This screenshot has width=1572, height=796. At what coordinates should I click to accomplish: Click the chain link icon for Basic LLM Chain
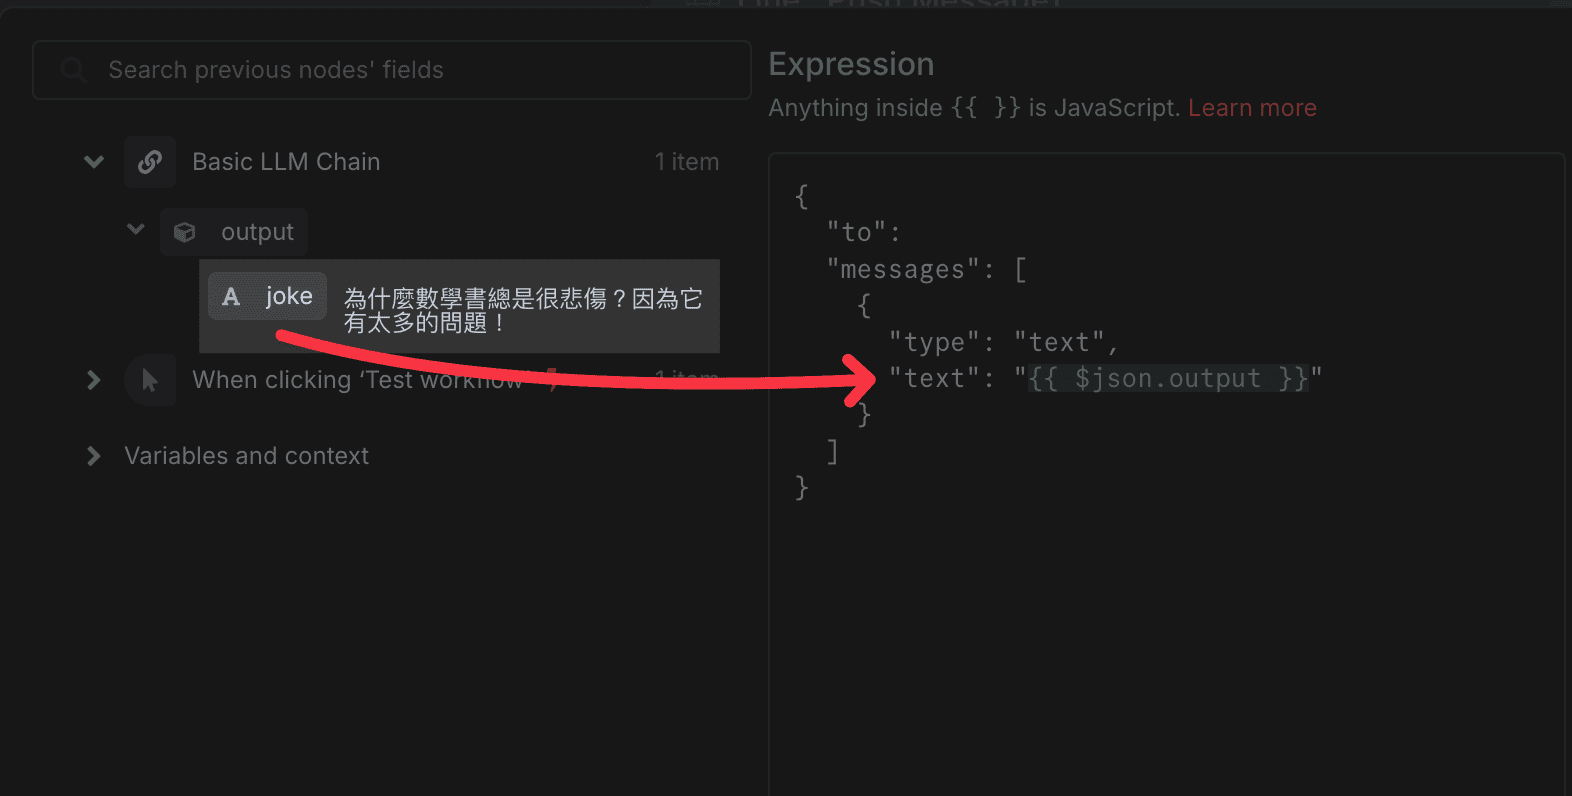click(x=149, y=161)
